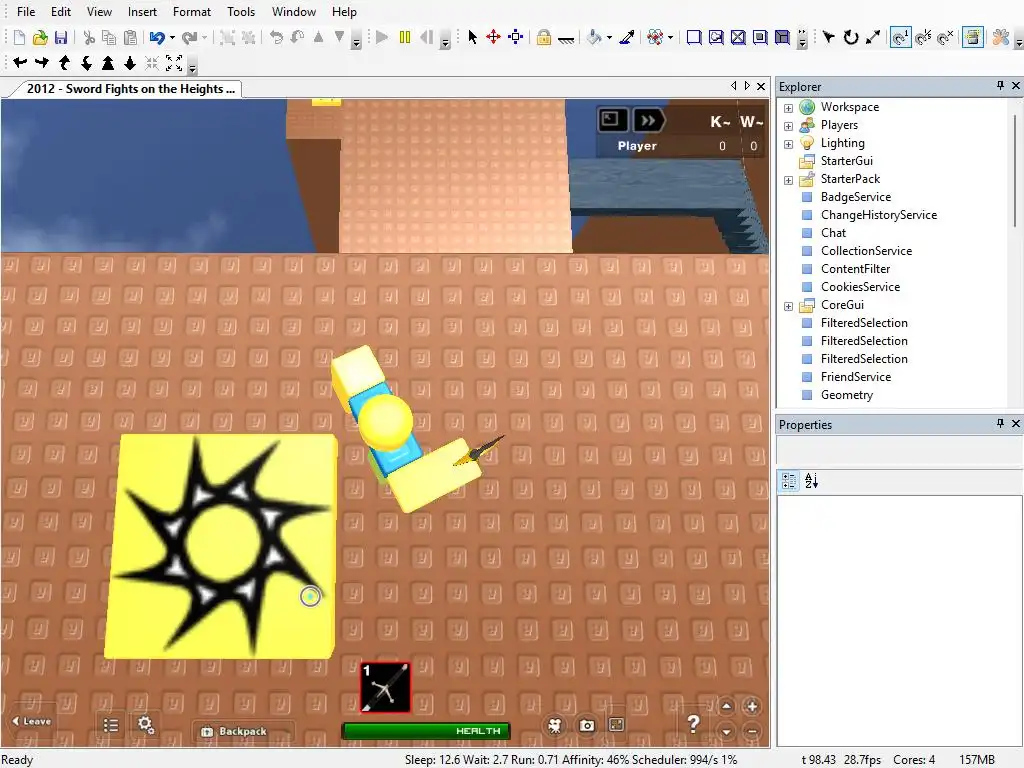The width and height of the screenshot is (1024, 768).
Task: Open the Format menu
Action: coord(192,12)
